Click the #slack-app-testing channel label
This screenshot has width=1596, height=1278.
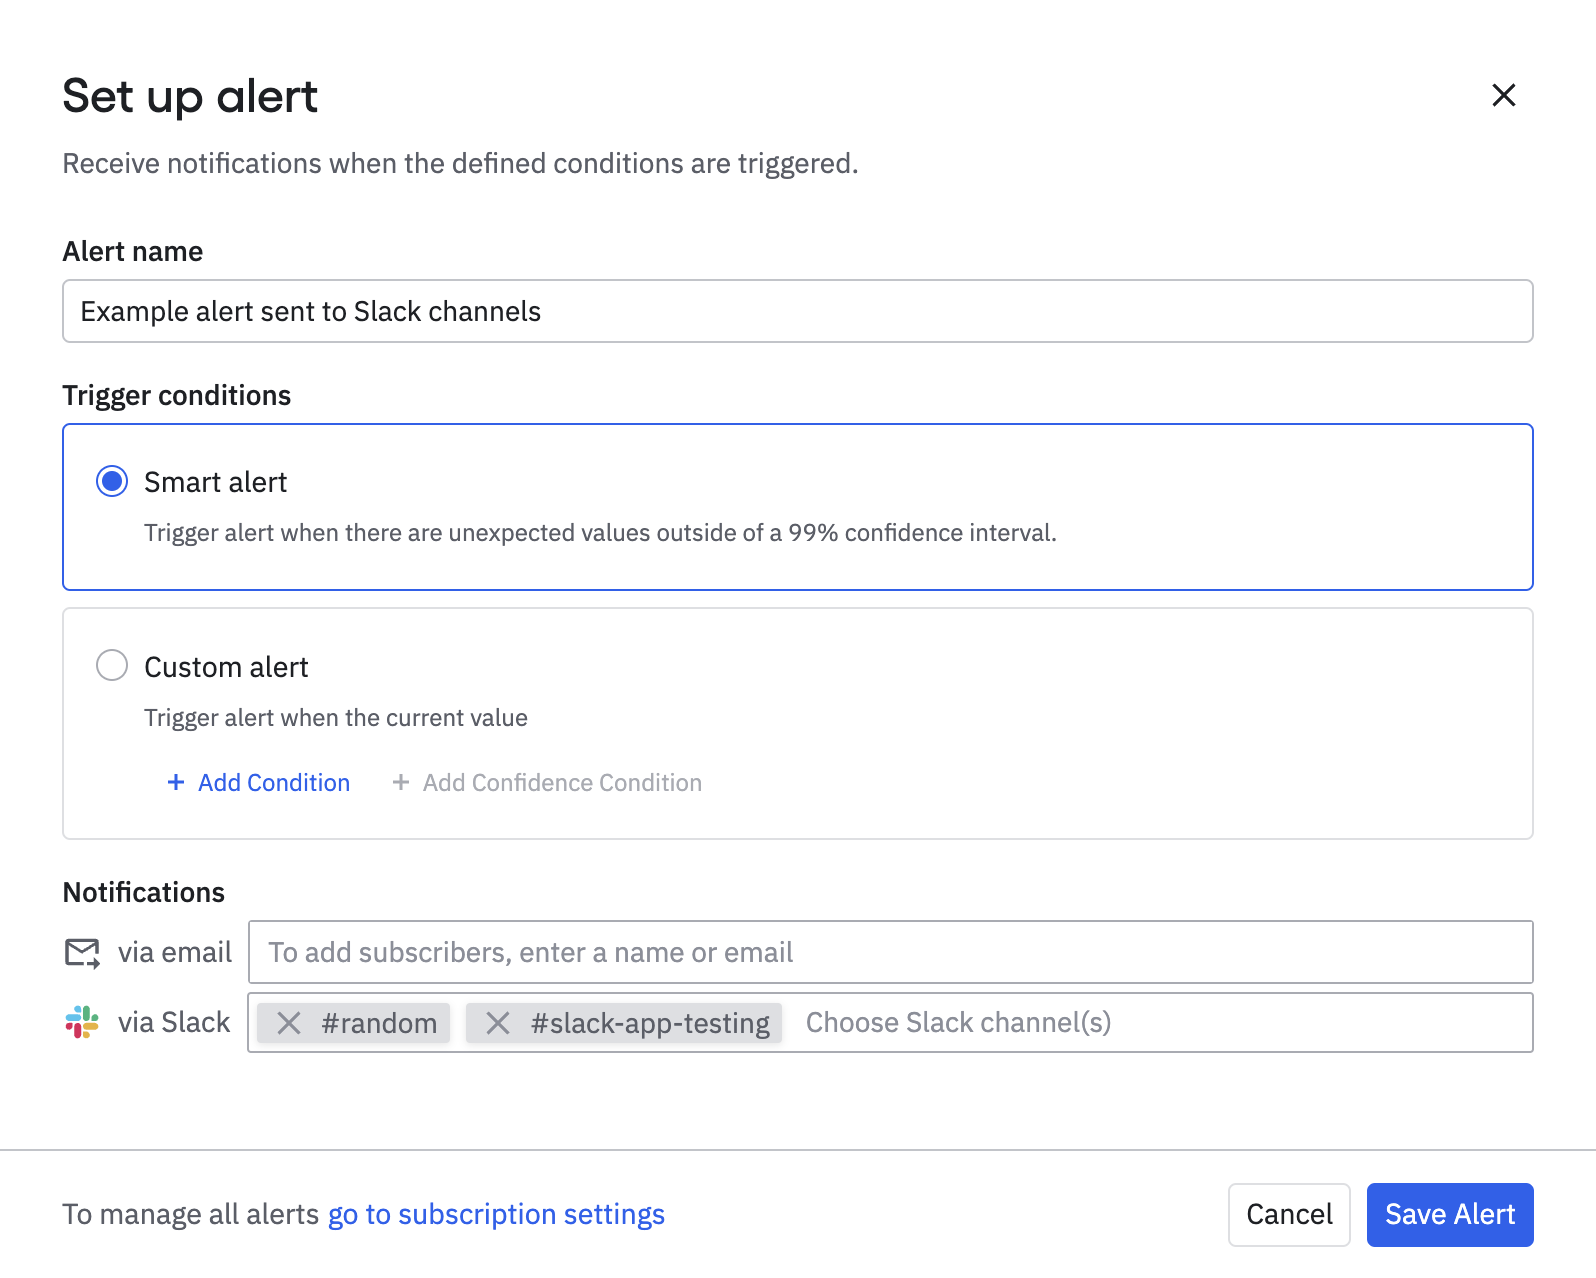pos(650,1023)
